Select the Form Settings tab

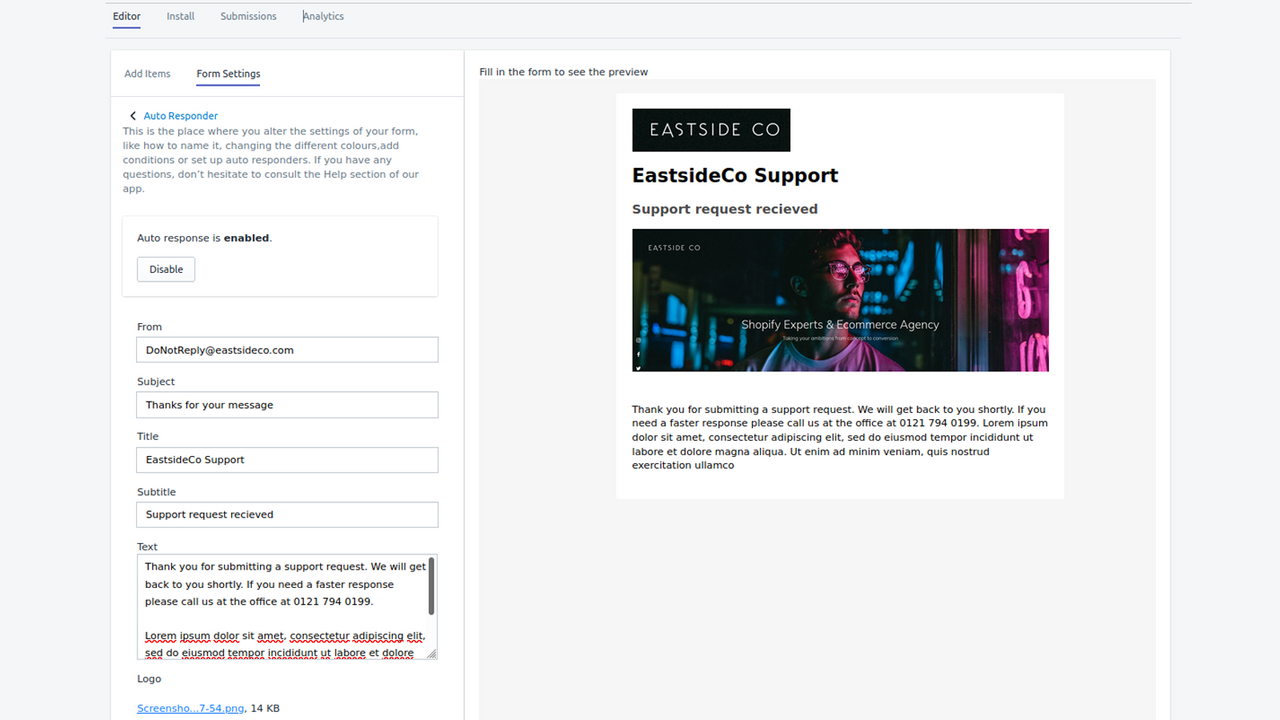click(228, 74)
